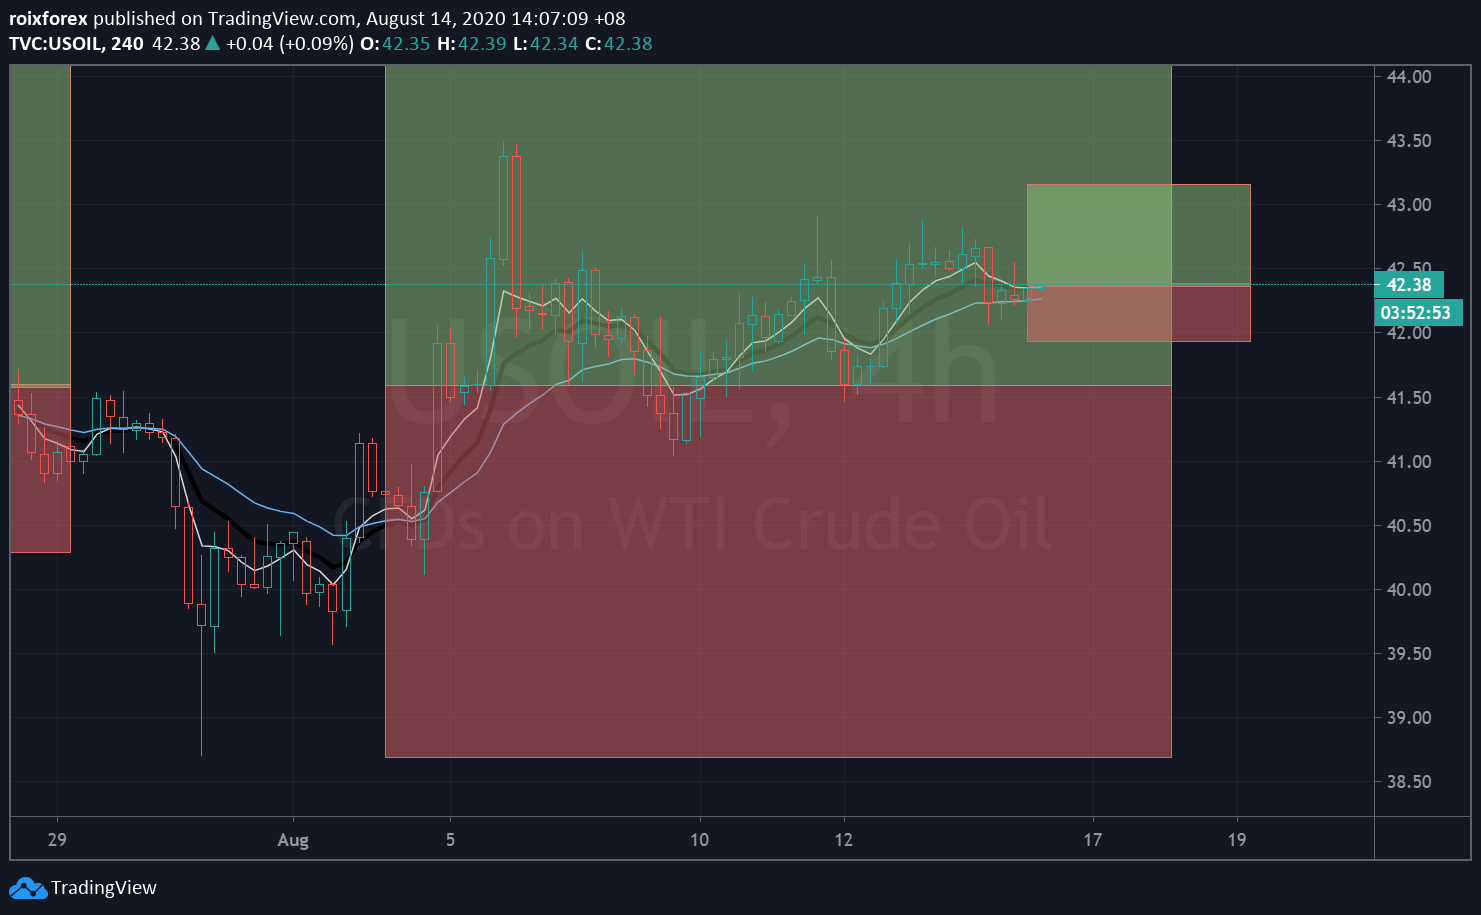Click the close value C:42.38
This screenshot has height=915, width=1481.
(619, 44)
